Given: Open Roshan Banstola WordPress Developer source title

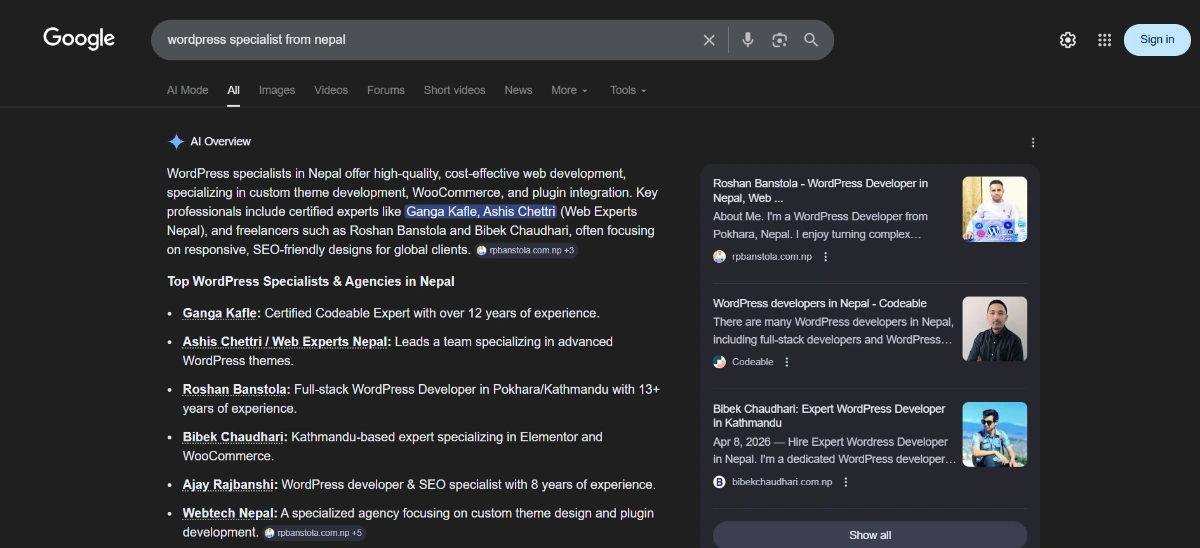Looking at the screenshot, I should 821,191.
